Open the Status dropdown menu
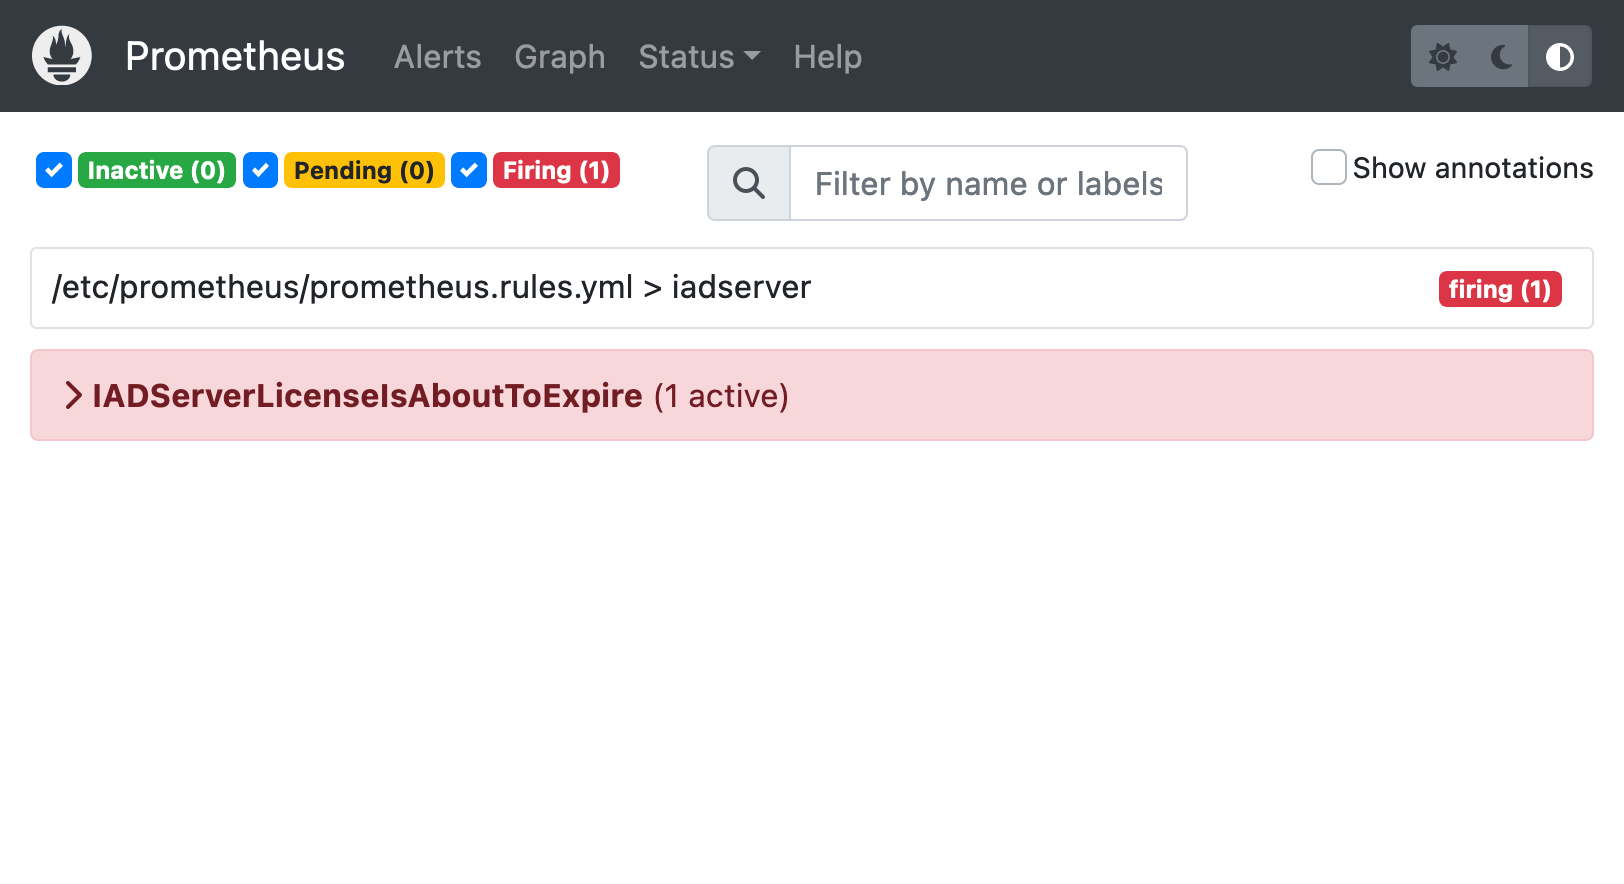 pos(699,57)
